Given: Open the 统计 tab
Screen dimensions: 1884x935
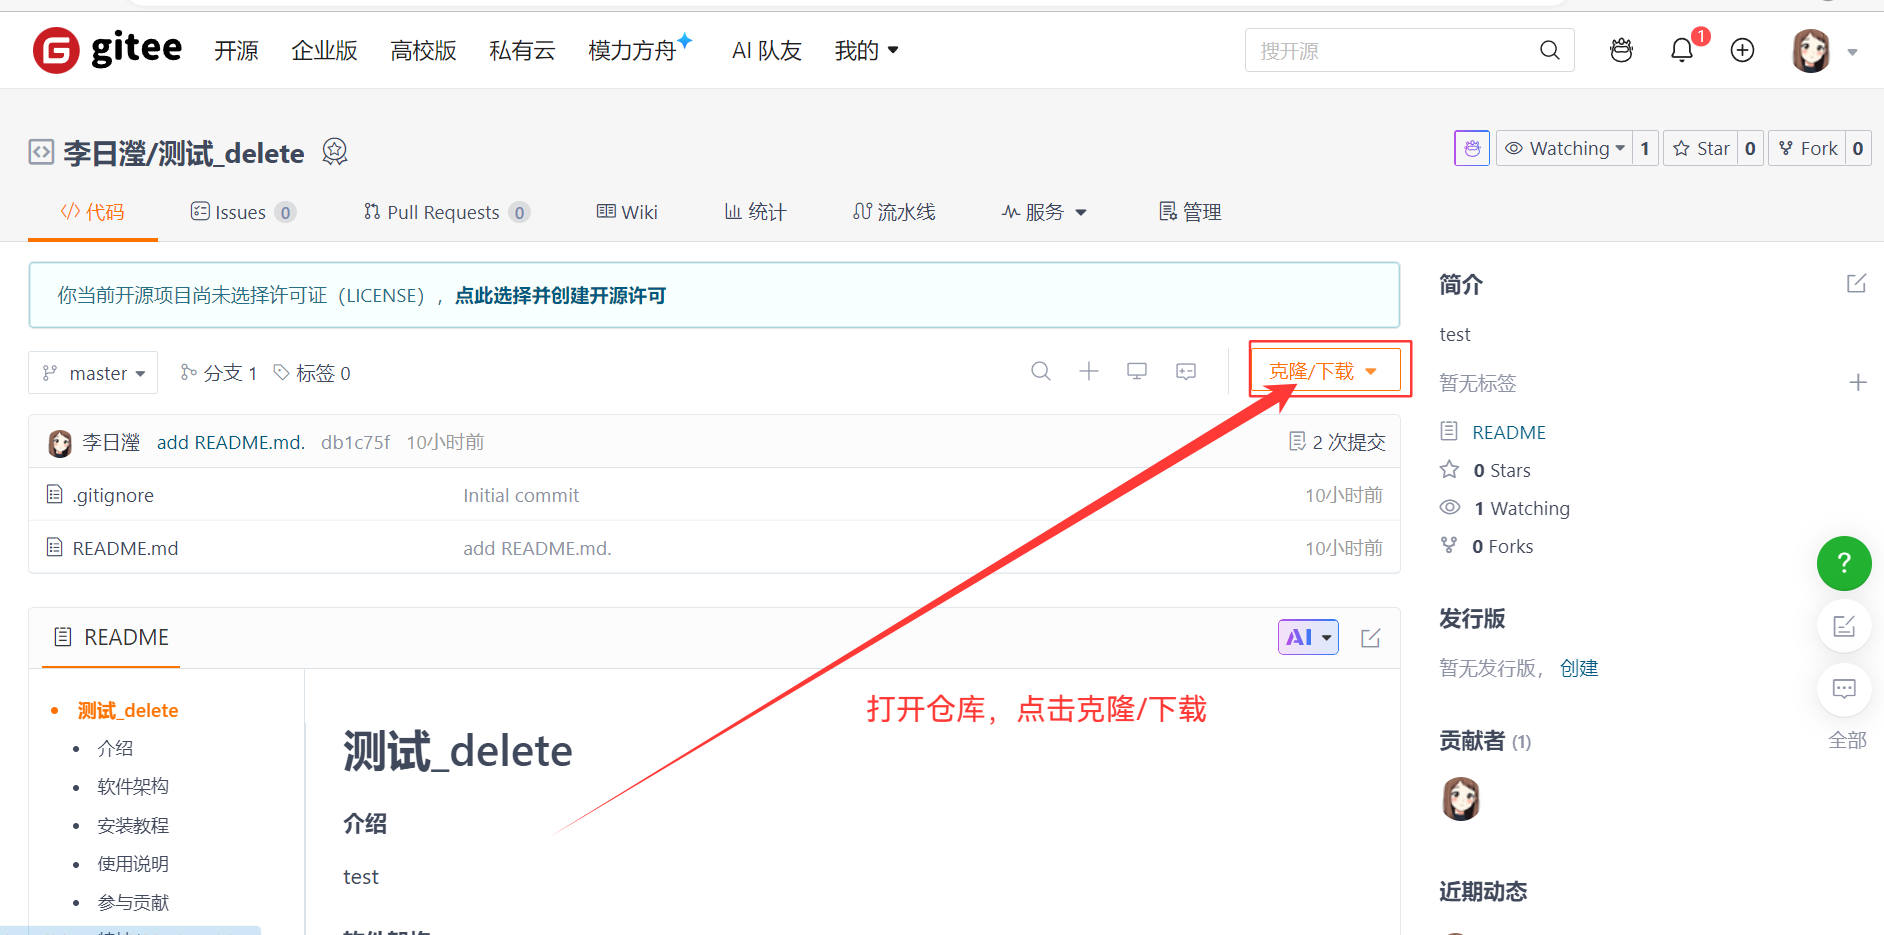Looking at the screenshot, I should click(x=755, y=212).
